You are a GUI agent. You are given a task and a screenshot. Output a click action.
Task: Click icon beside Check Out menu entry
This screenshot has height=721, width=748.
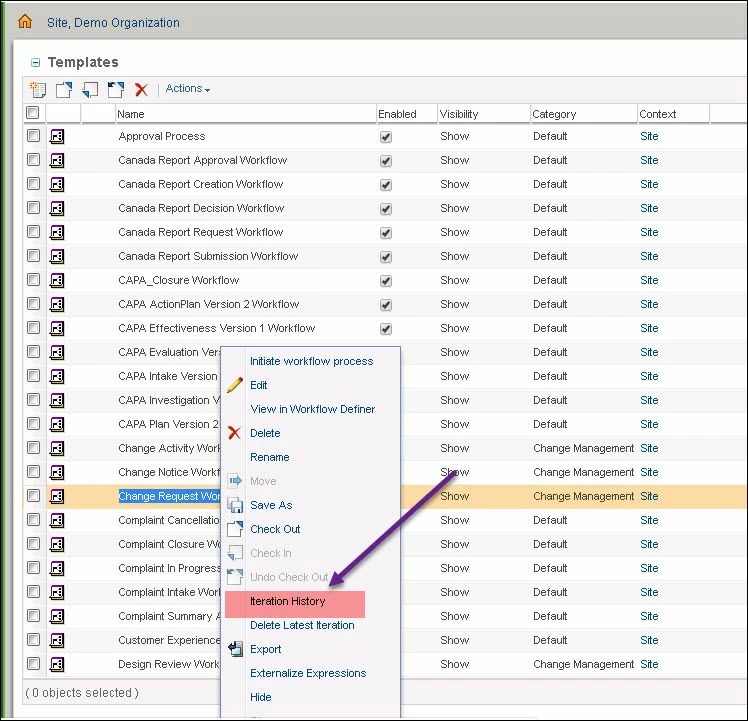coord(235,529)
